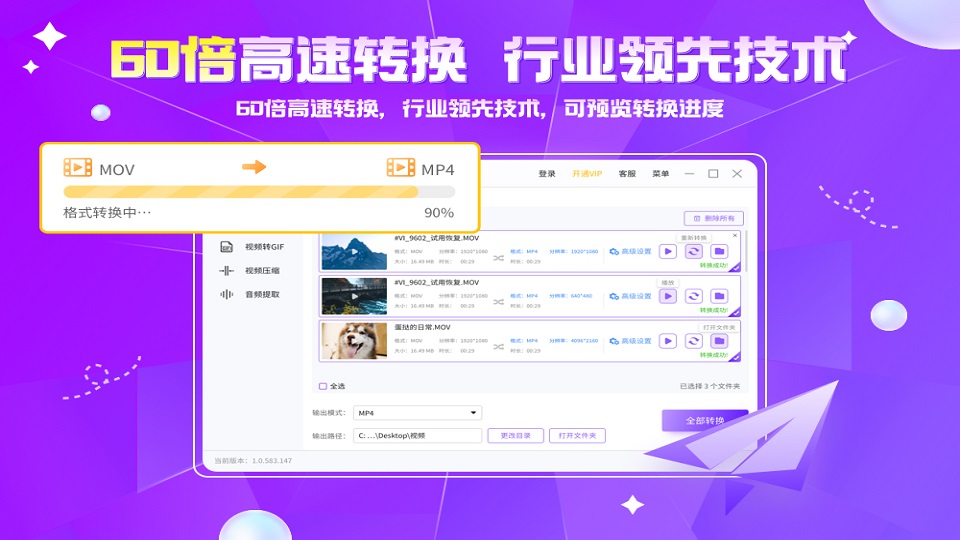This screenshot has width=960, height=540.
Task: Click the 格式转换中 status text
Action: [107, 213]
